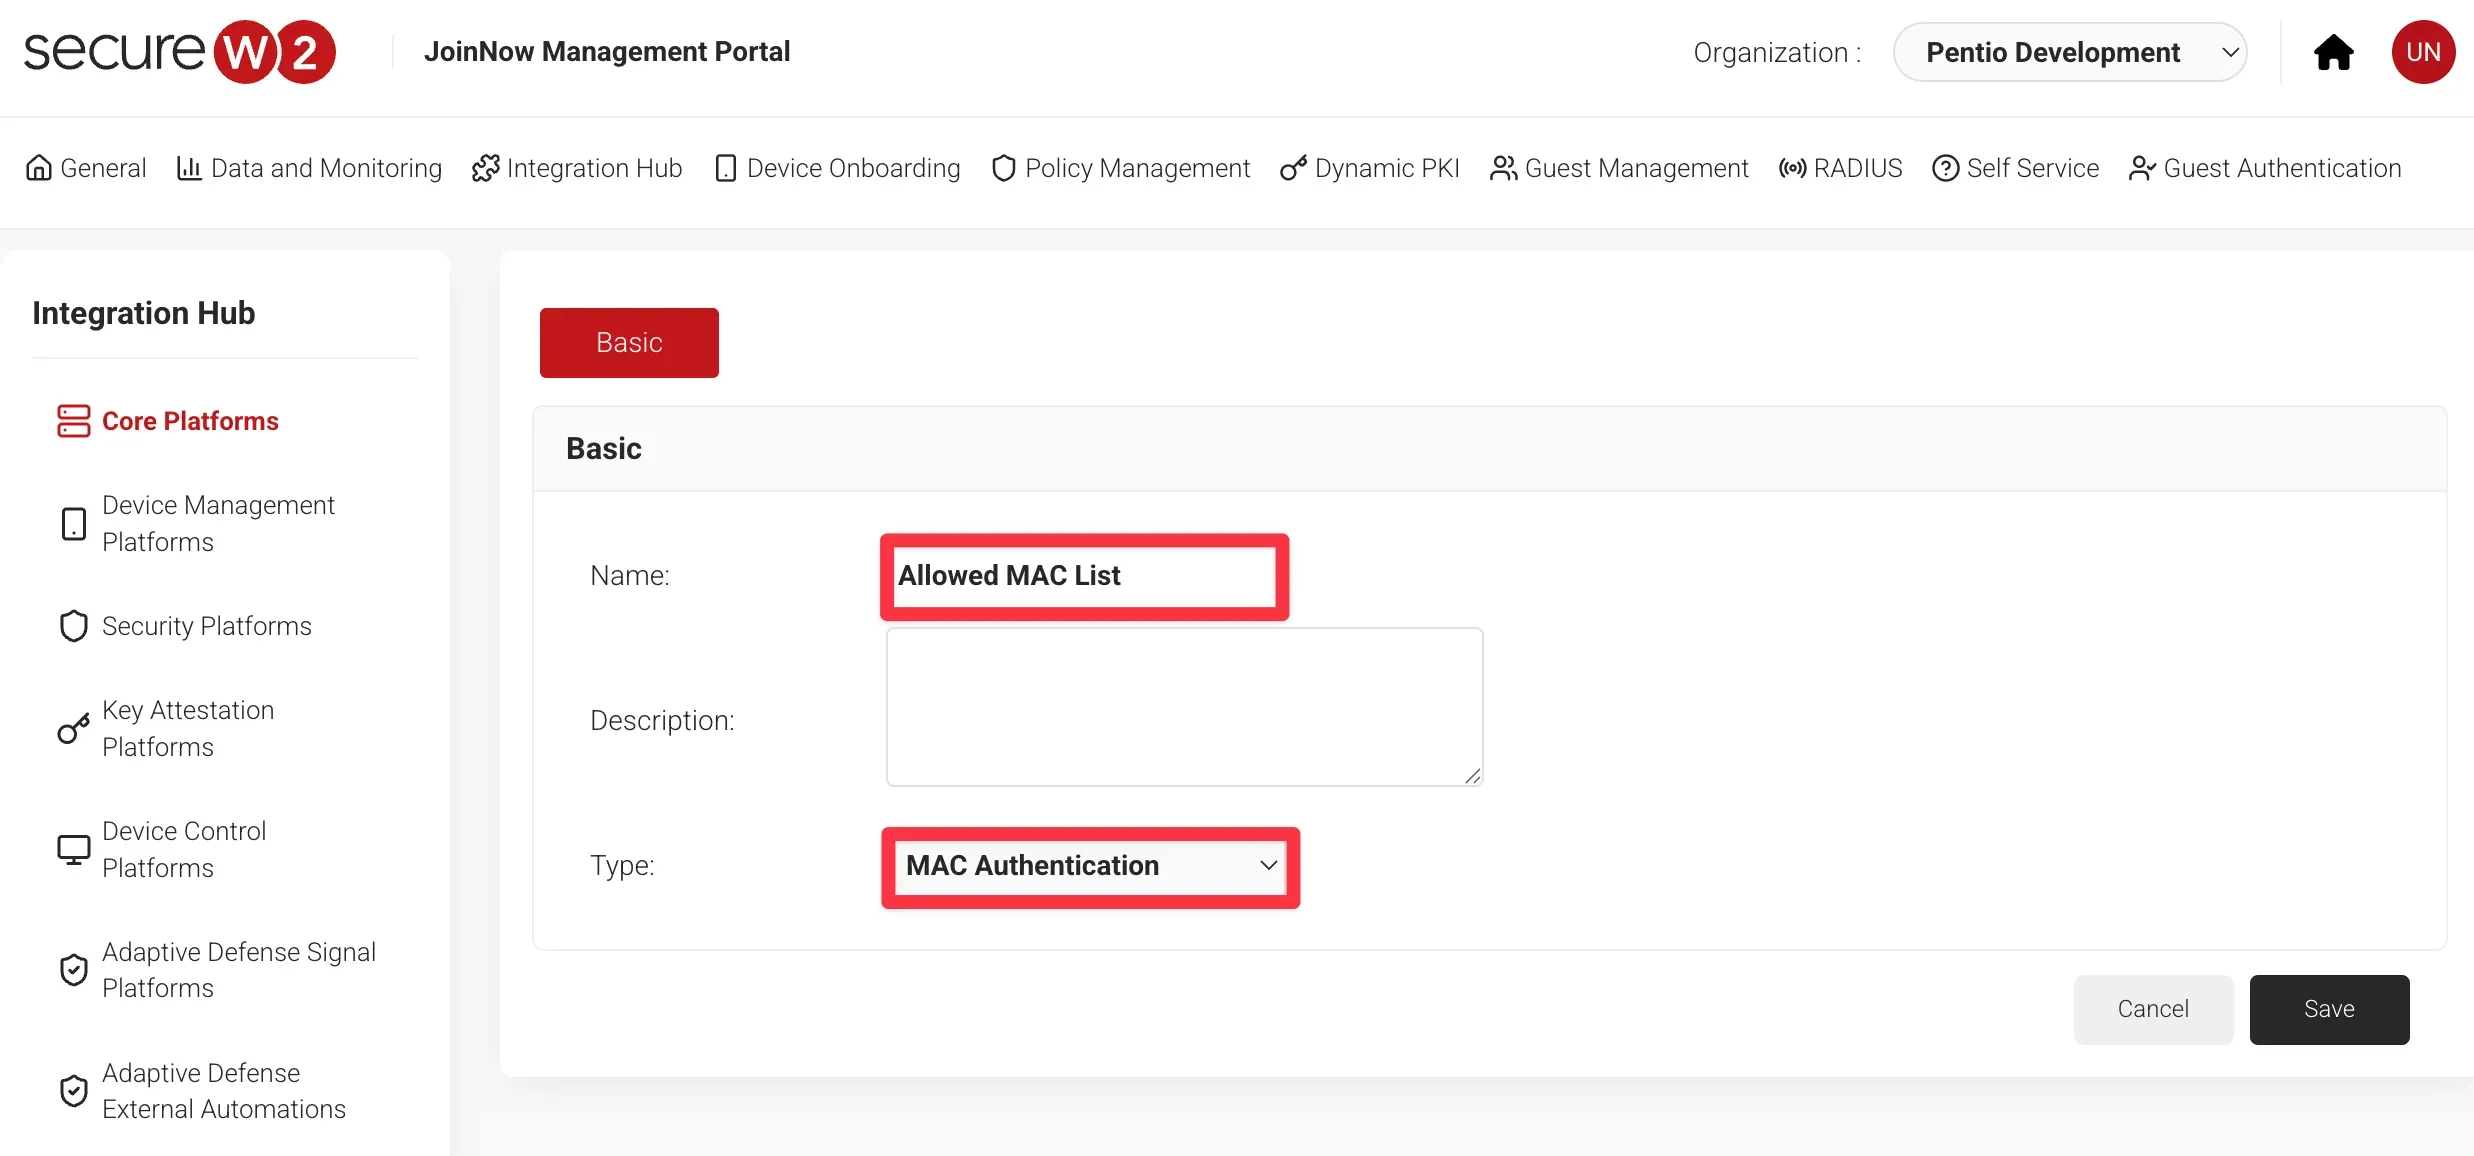This screenshot has height=1156, width=2474.
Task: Click the Device Control Platforms monitor icon
Action: tap(73, 850)
